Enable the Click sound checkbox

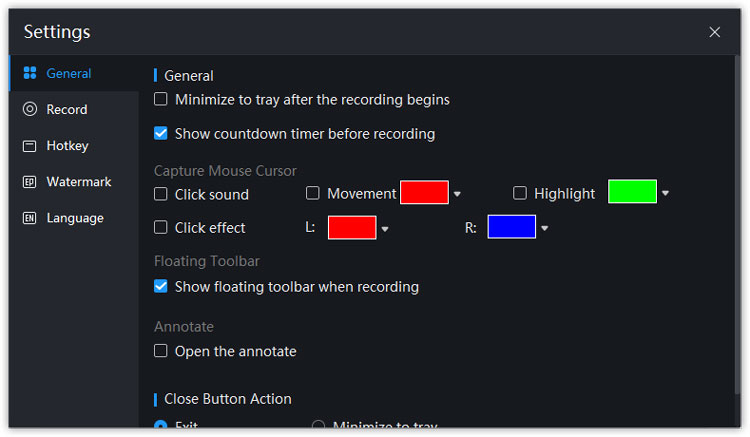(161, 194)
